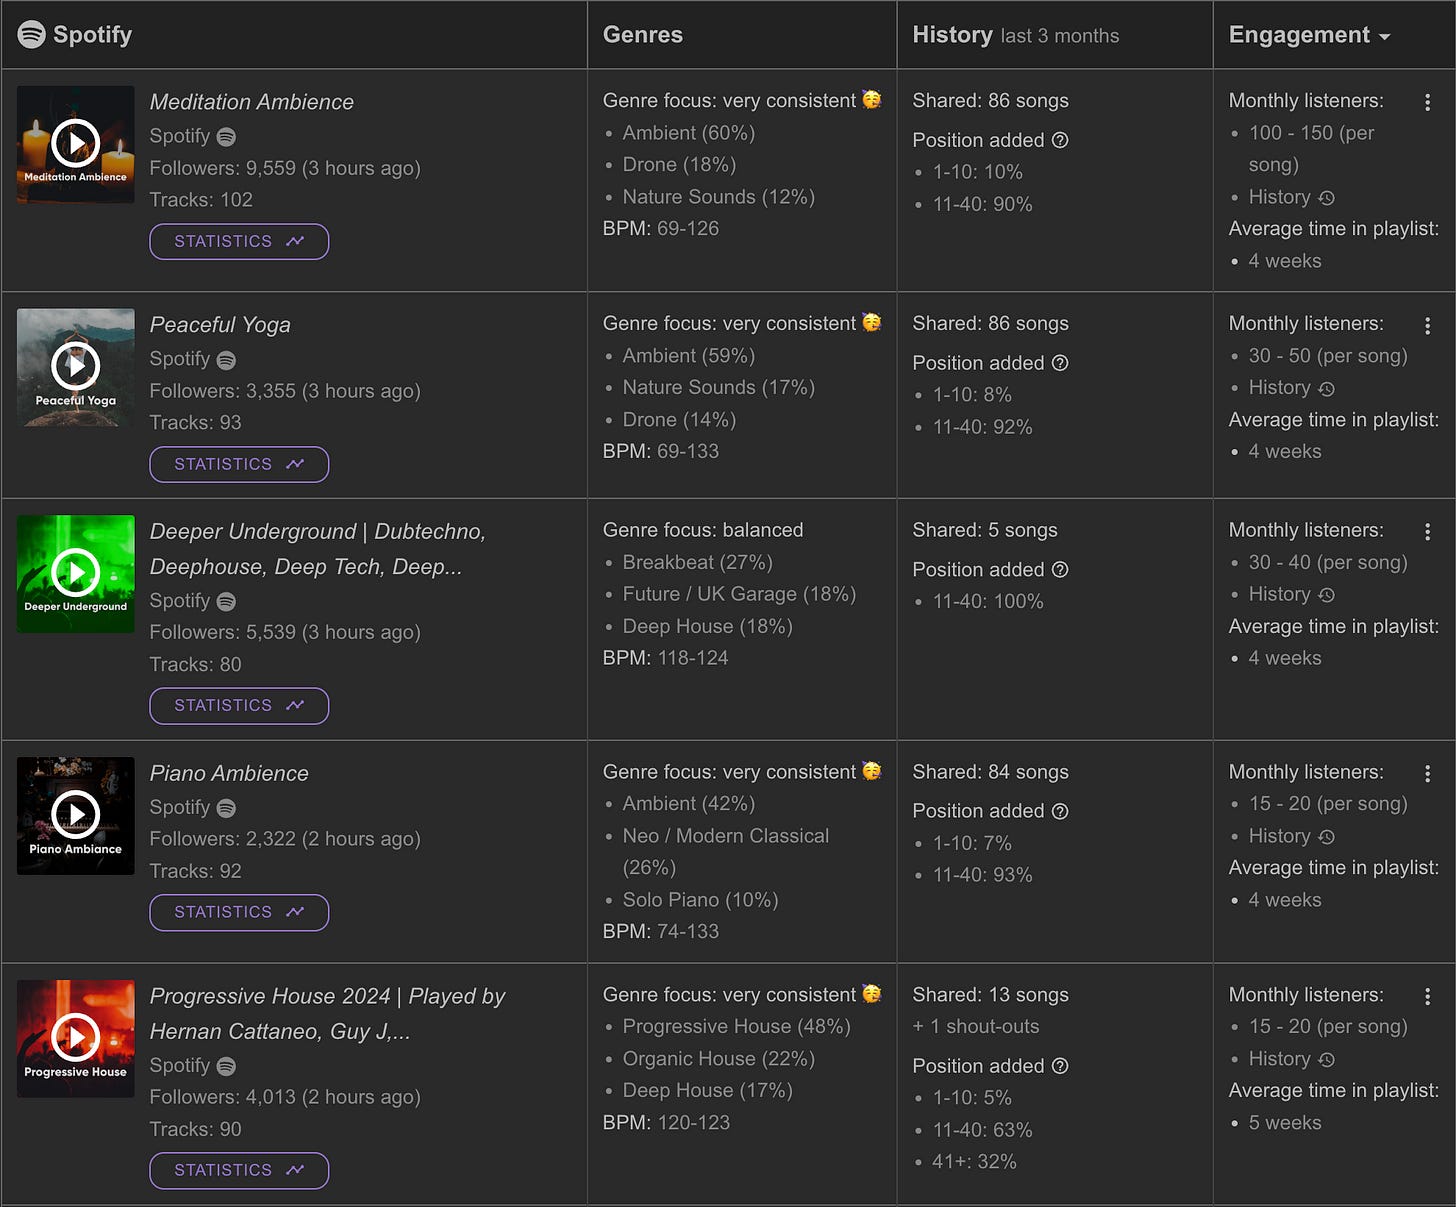Image resolution: width=1456 pixels, height=1207 pixels.
Task: Open three-dot menu for Piano Ambience row
Action: (x=1427, y=773)
